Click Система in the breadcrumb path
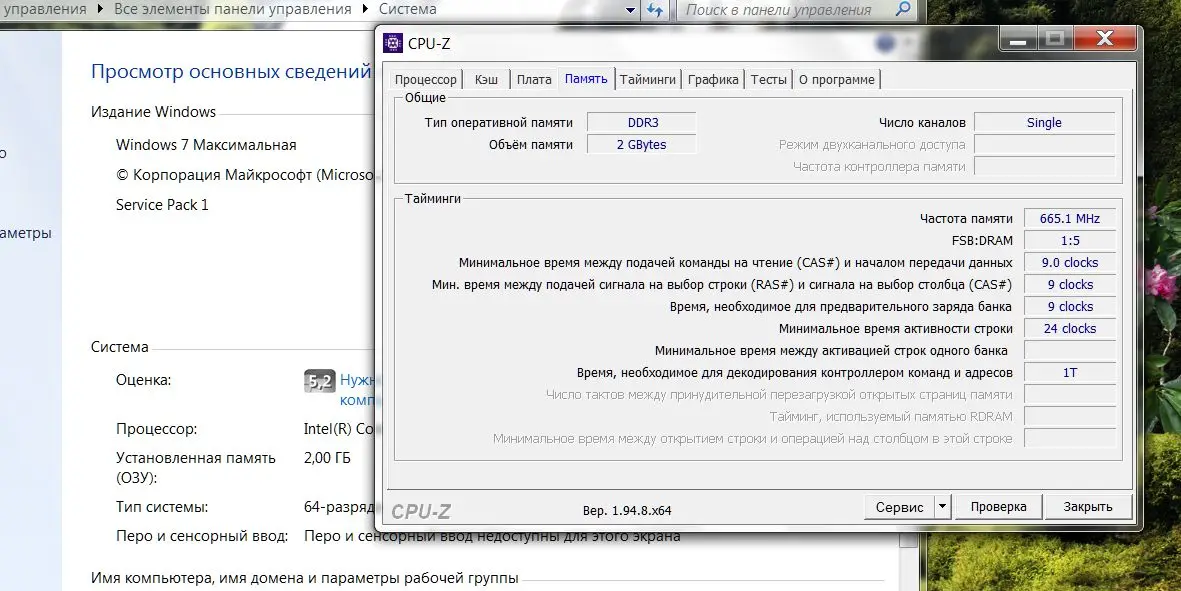Screen dimensions: 1181x591 click(x=407, y=10)
